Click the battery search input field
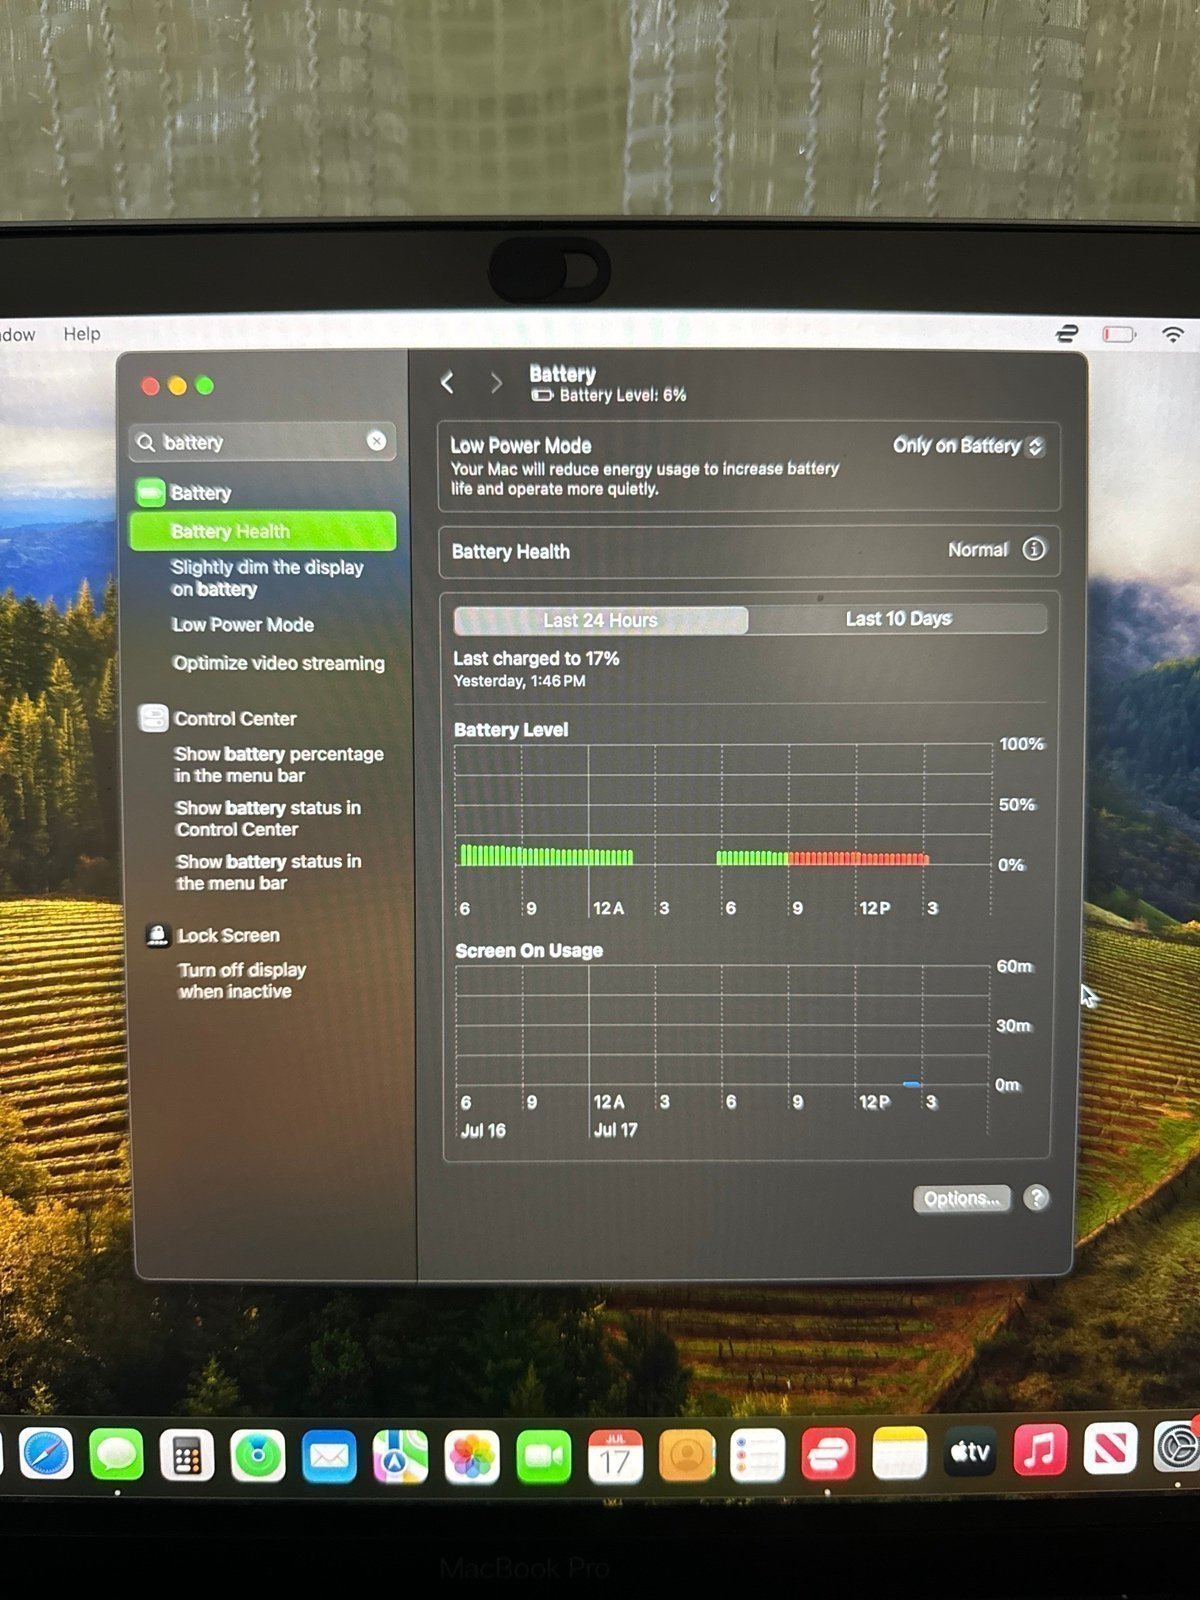Image resolution: width=1200 pixels, height=1600 pixels. point(262,442)
